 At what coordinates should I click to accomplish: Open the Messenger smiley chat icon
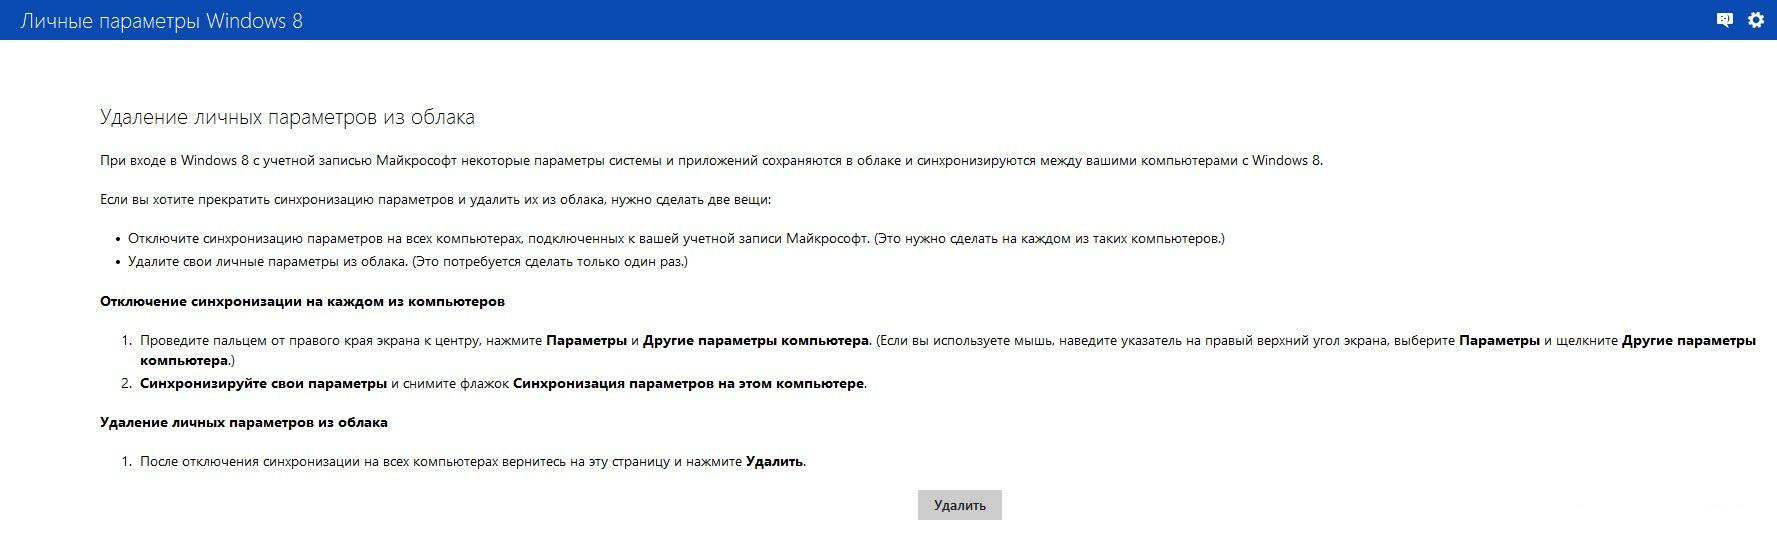pos(1724,20)
